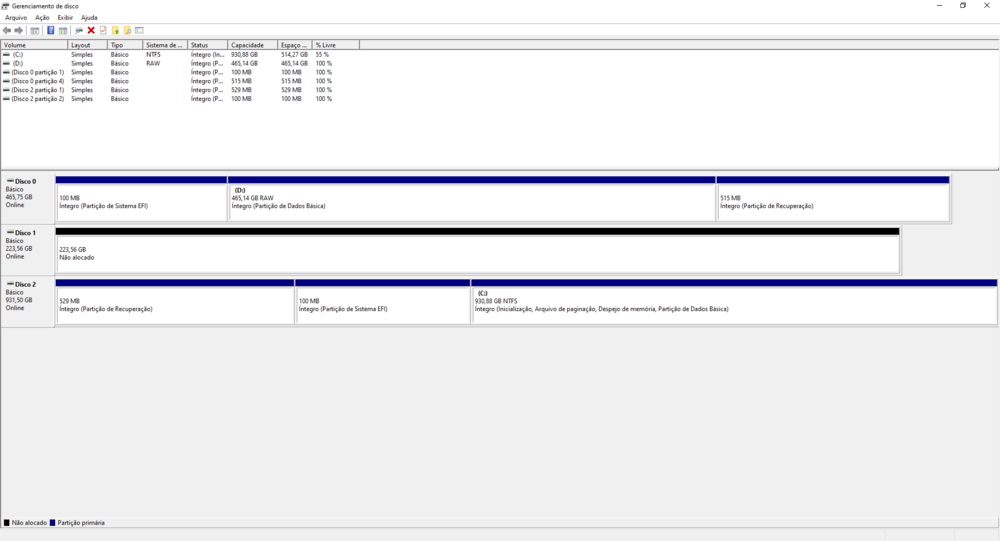Click the Forward arrow in the toolbar
The image size is (1000, 541).
coord(19,31)
